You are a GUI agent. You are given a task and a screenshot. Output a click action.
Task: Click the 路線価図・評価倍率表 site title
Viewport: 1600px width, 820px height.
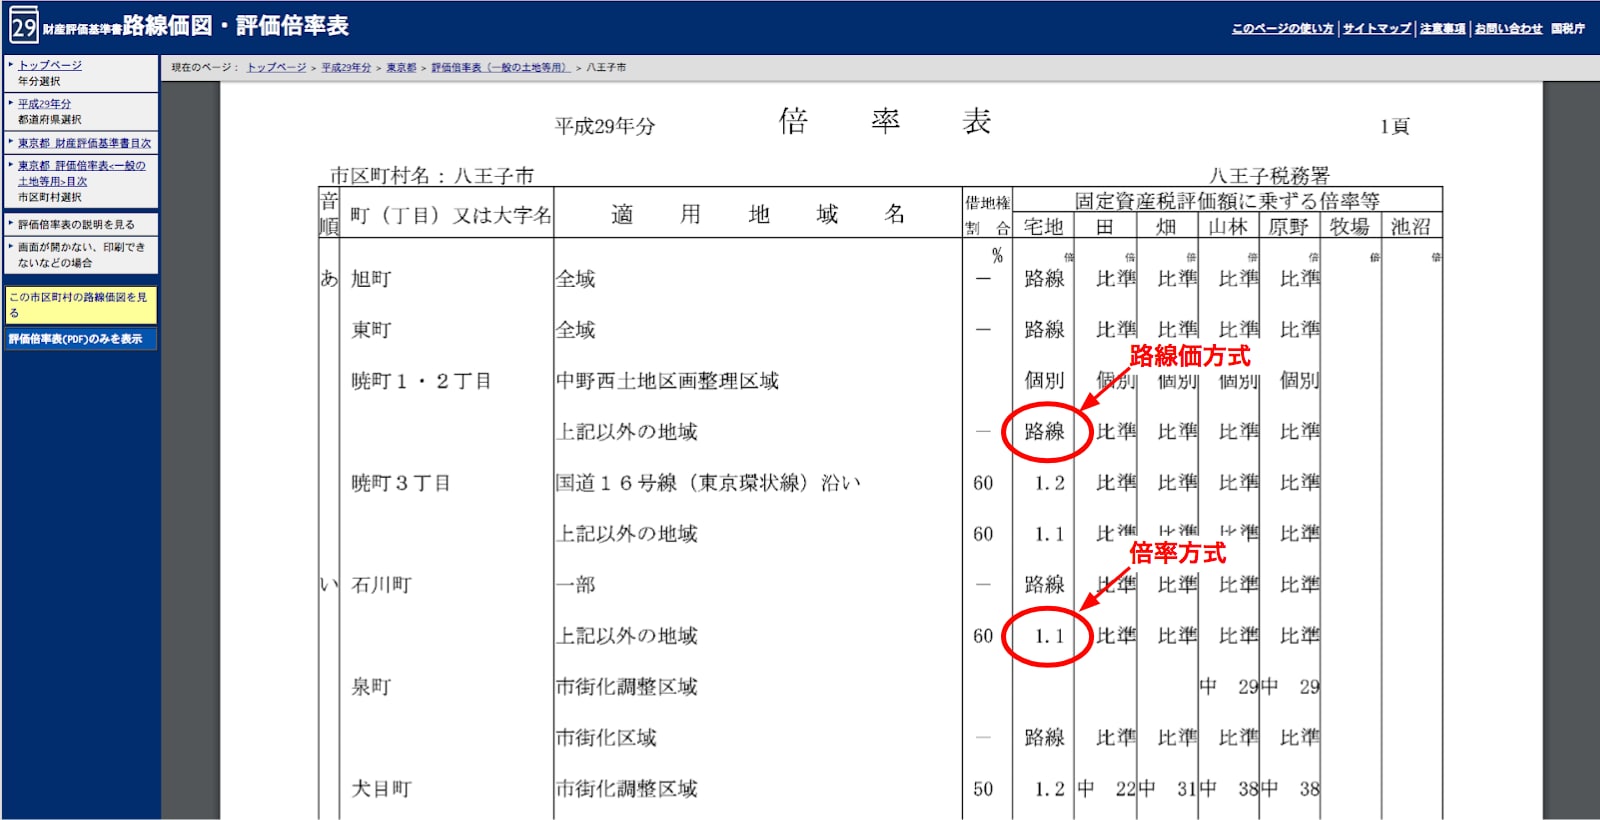tap(235, 26)
